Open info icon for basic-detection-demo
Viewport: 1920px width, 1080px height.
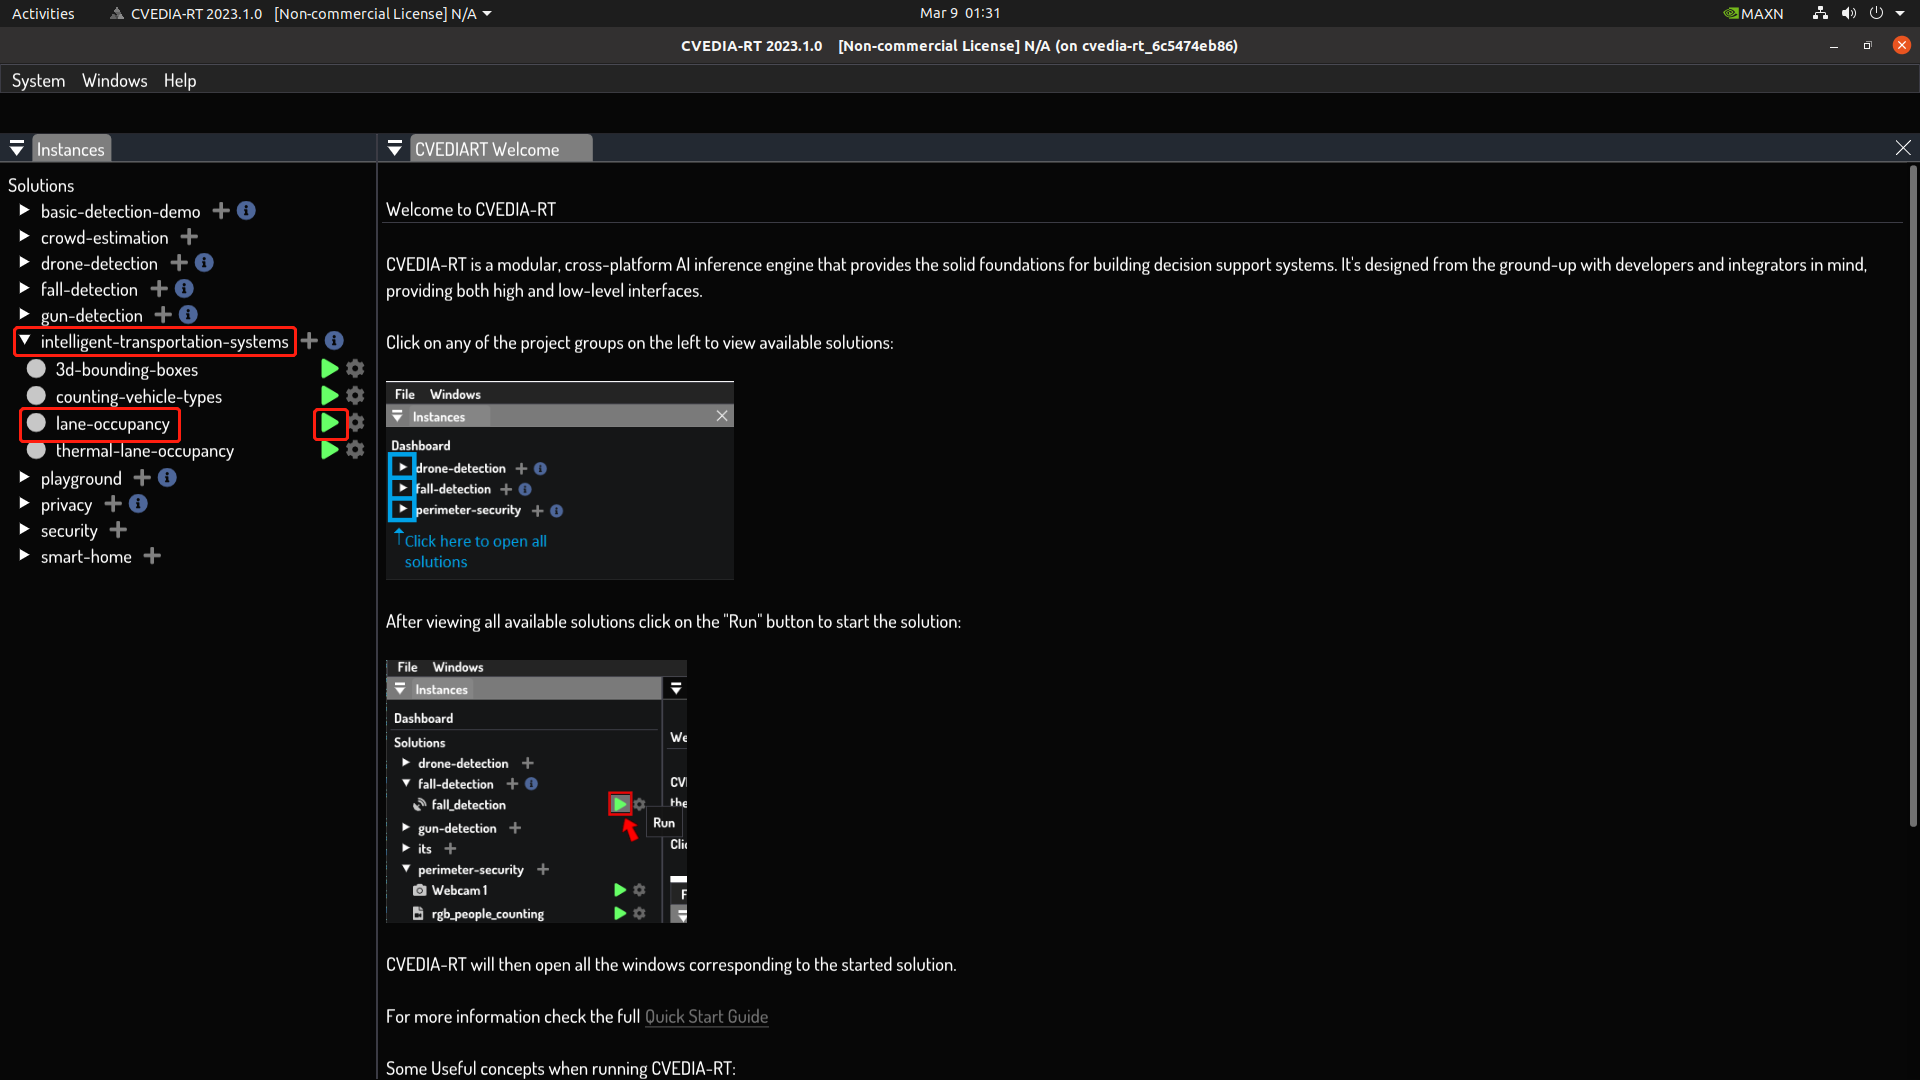[x=246, y=211]
